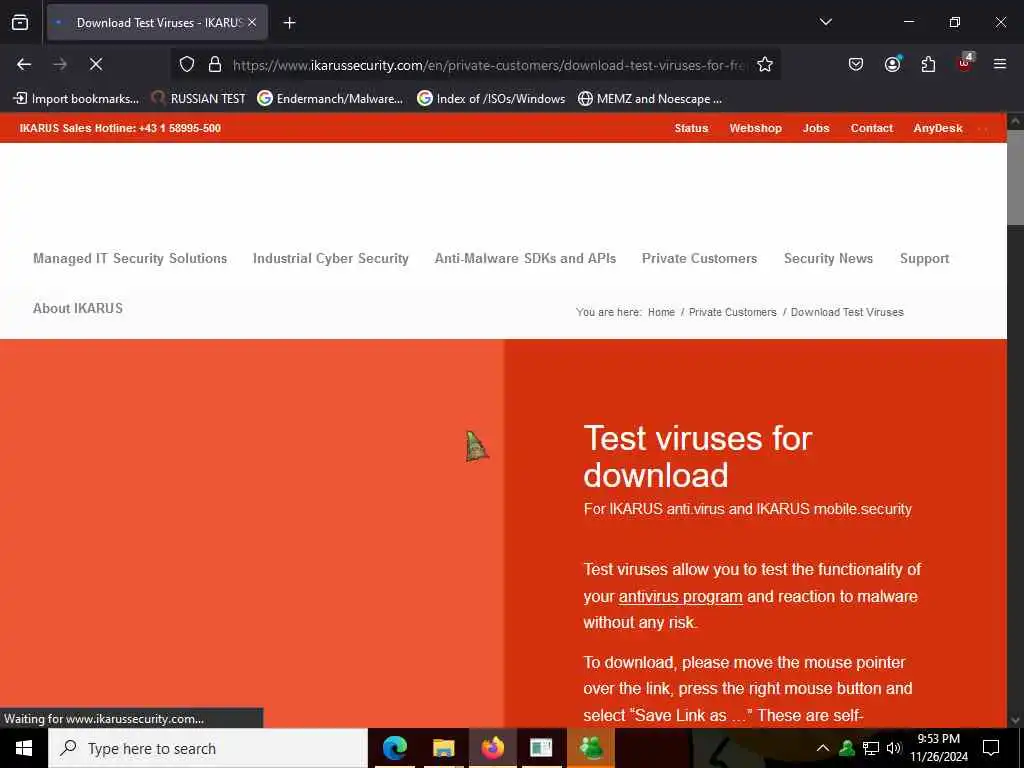Open File Explorer from taskbar
The image size is (1024, 768).
click(443, 748)
